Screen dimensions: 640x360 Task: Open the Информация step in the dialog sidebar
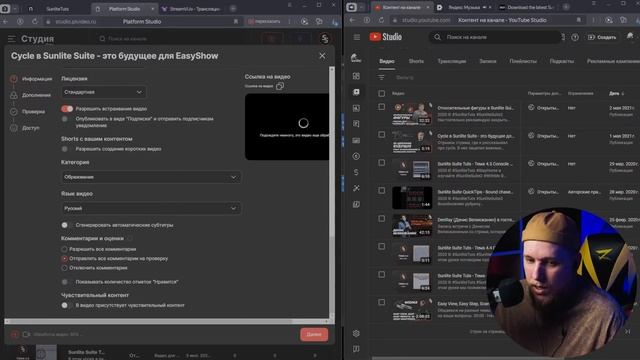pos(31,79)
